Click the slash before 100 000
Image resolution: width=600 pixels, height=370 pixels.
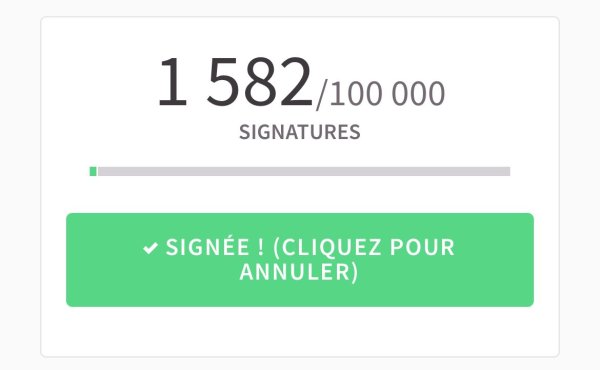(321, 96)
